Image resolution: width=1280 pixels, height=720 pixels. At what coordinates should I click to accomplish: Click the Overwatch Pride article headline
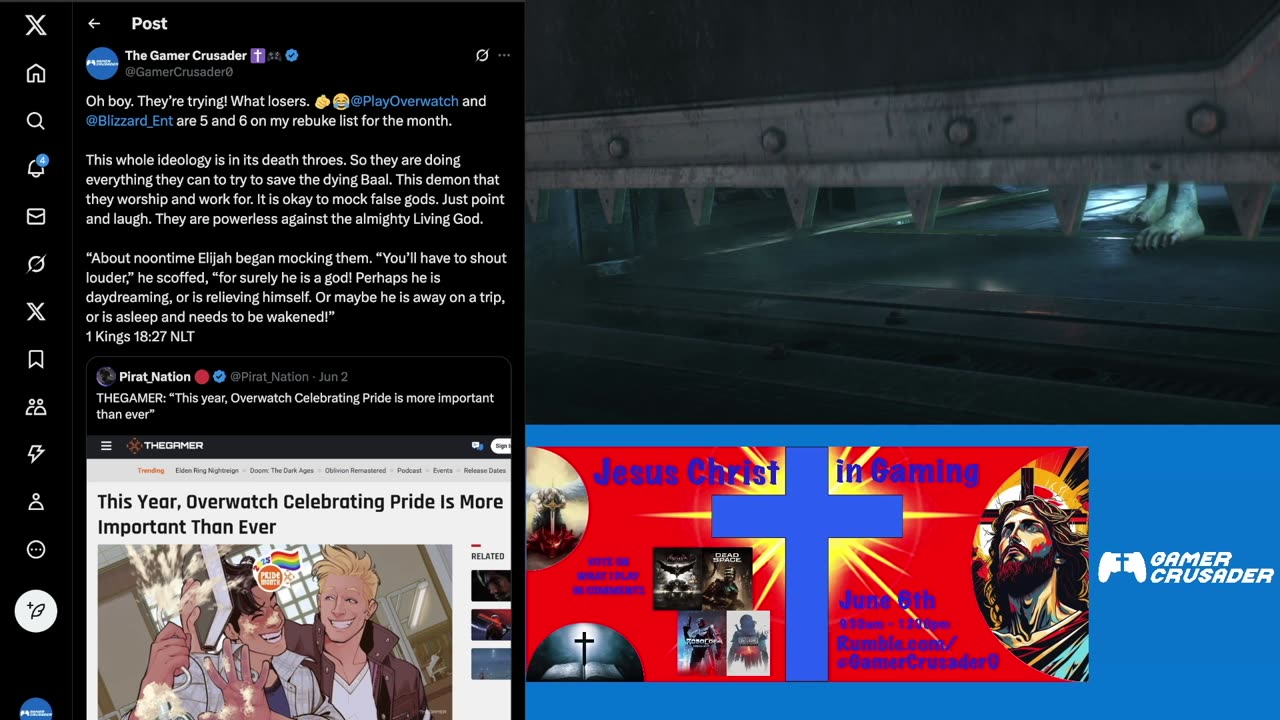click(x=300, y=514)
